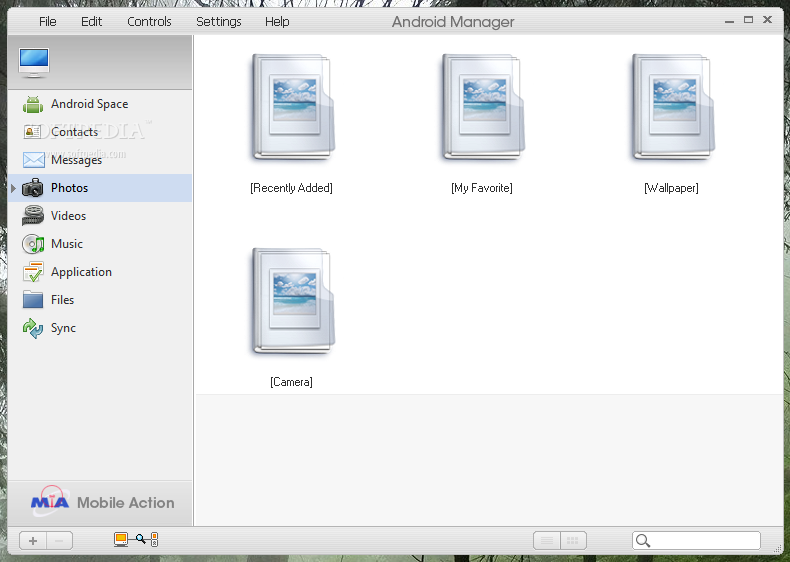Maximize the Android Manager window

click(749, 20)
